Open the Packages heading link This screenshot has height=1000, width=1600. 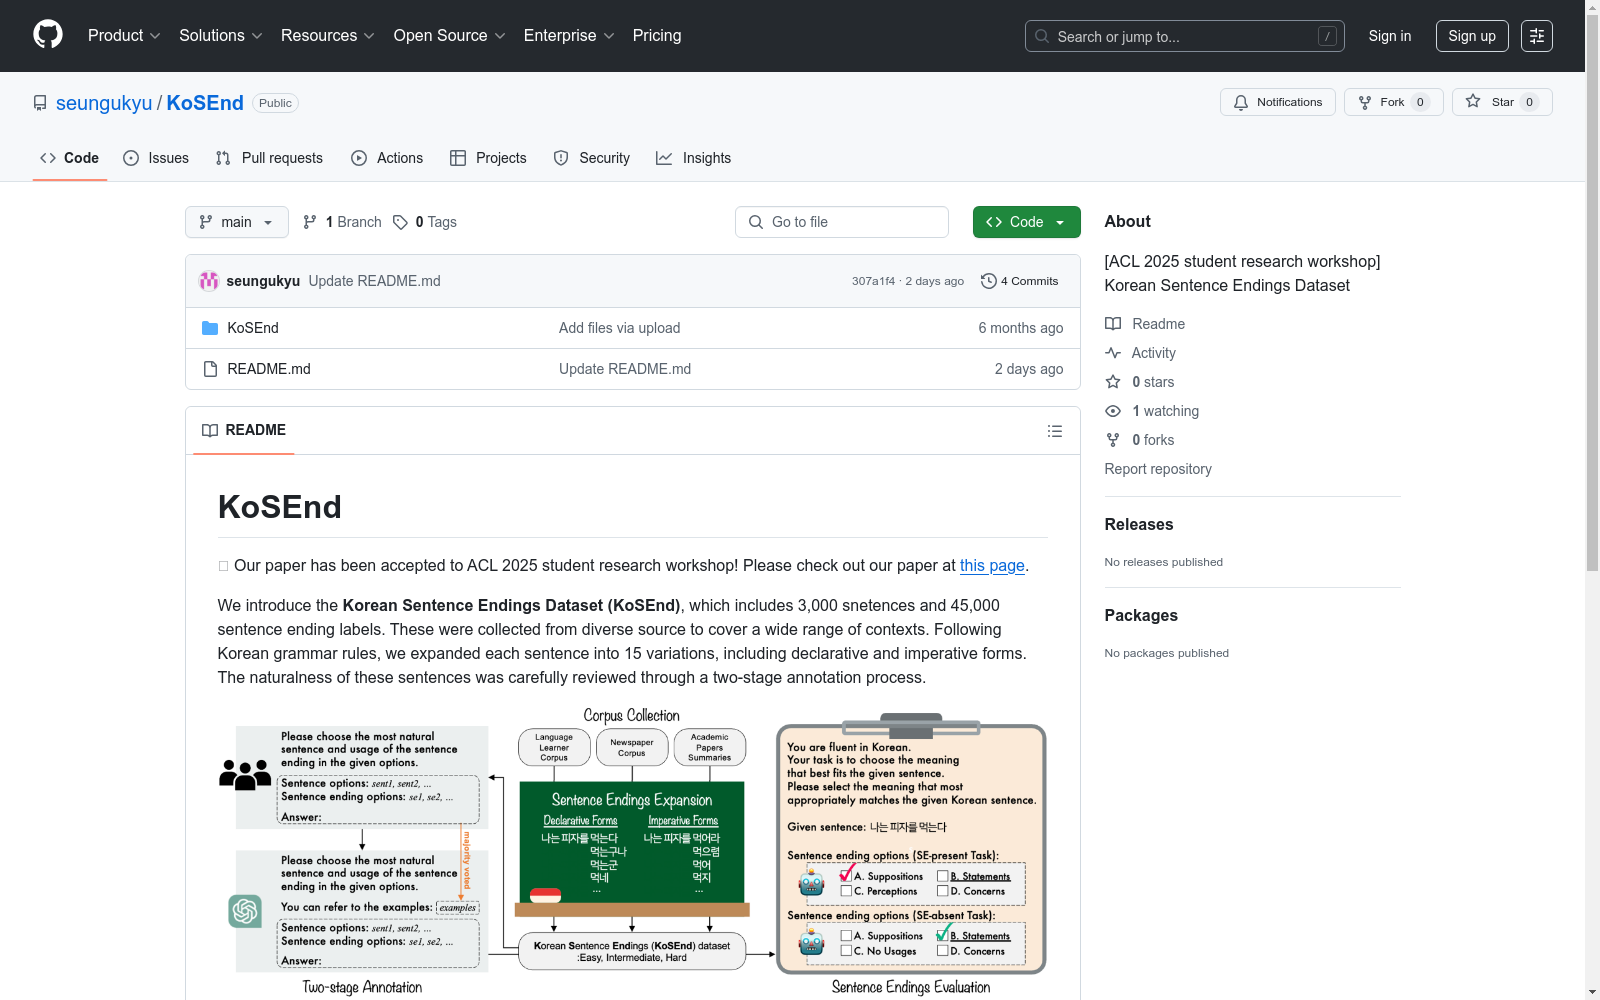pyautogui.click(x=1141, y=615)
